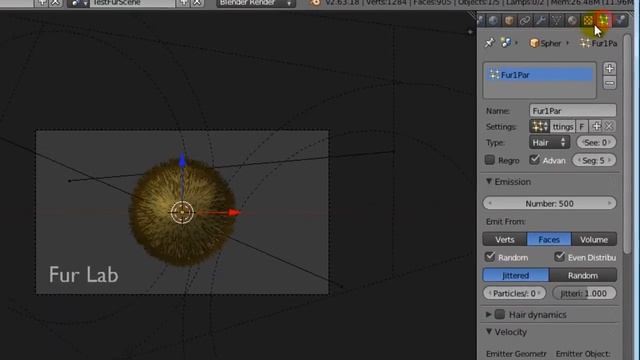Add new particle settings plus icon

point(596,127)
